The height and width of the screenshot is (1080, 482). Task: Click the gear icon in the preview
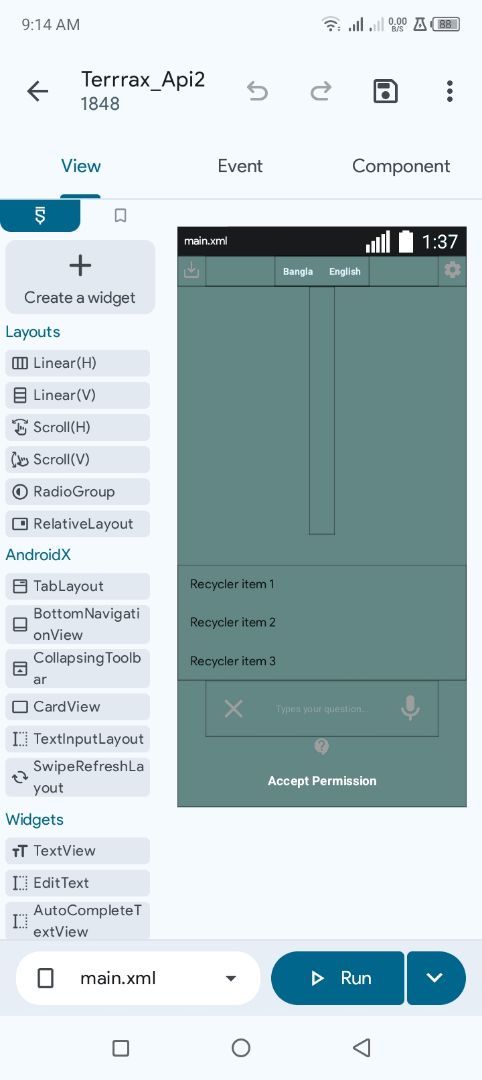(452, 270)
